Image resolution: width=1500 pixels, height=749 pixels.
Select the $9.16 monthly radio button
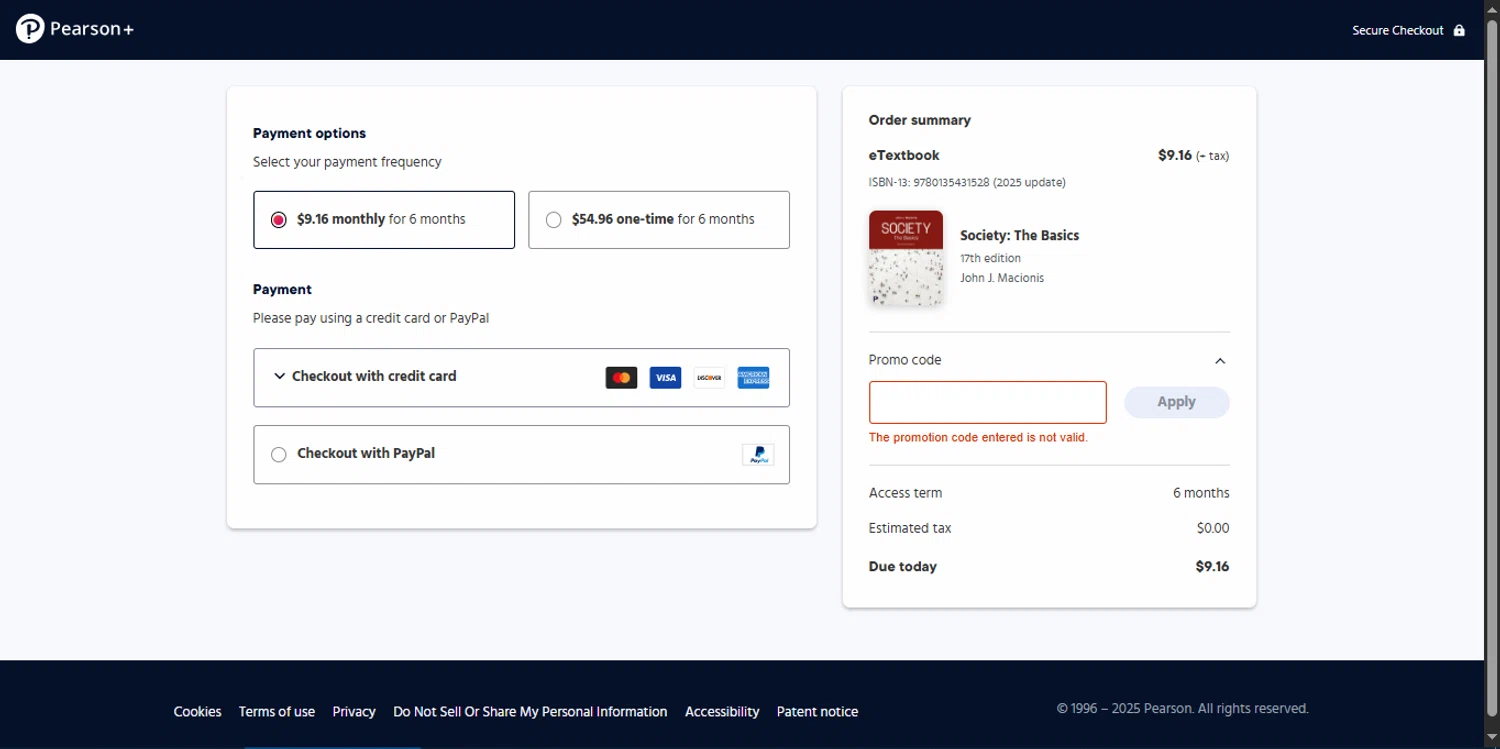[279, 220]
